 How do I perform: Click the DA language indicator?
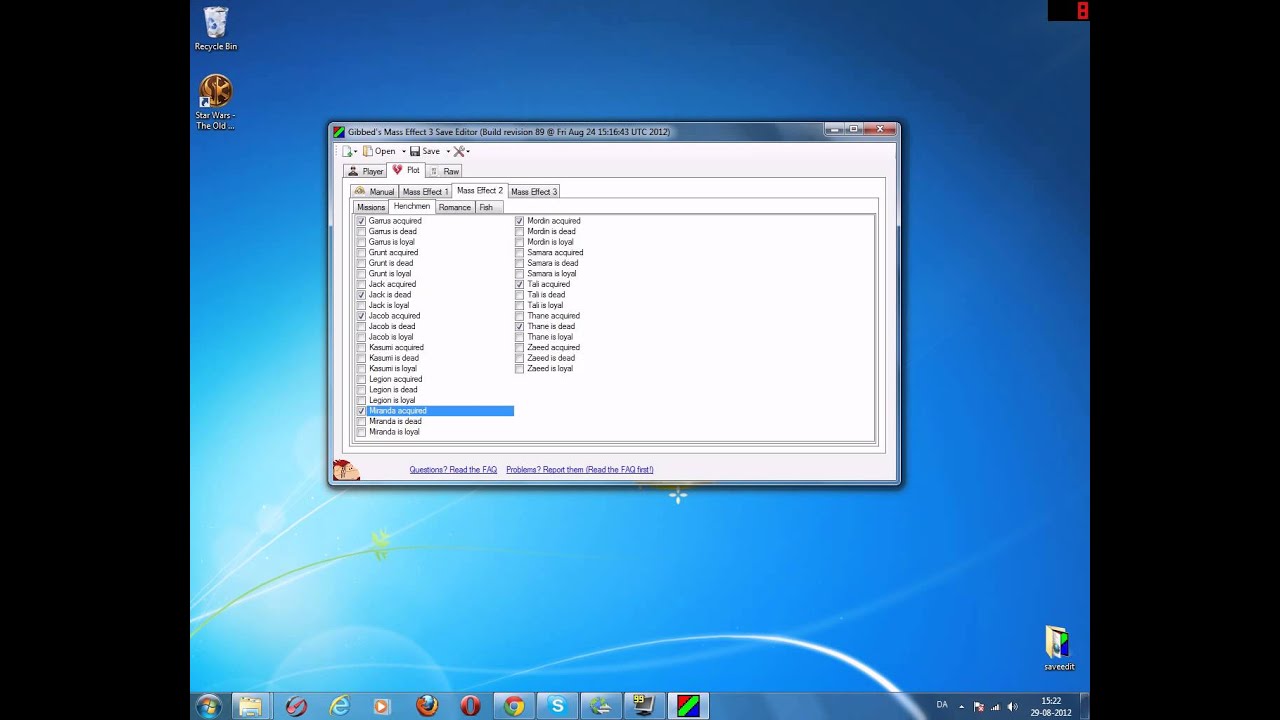(942, 705)
